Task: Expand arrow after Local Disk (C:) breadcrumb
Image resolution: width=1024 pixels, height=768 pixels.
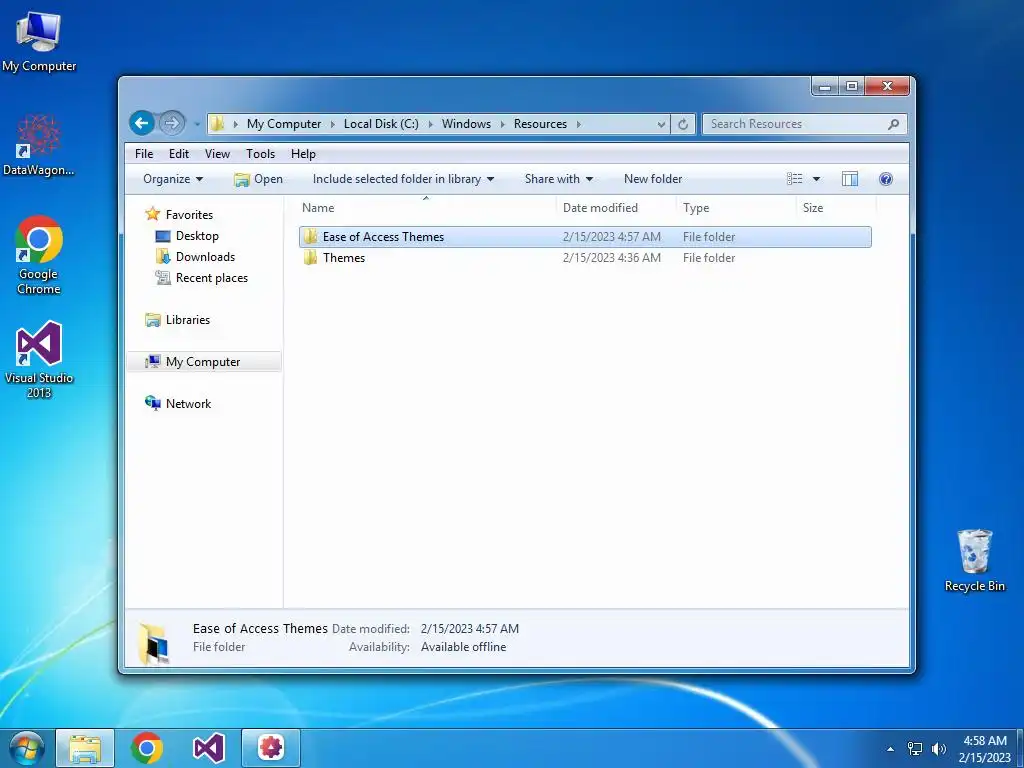Action: tap(430, 124)
